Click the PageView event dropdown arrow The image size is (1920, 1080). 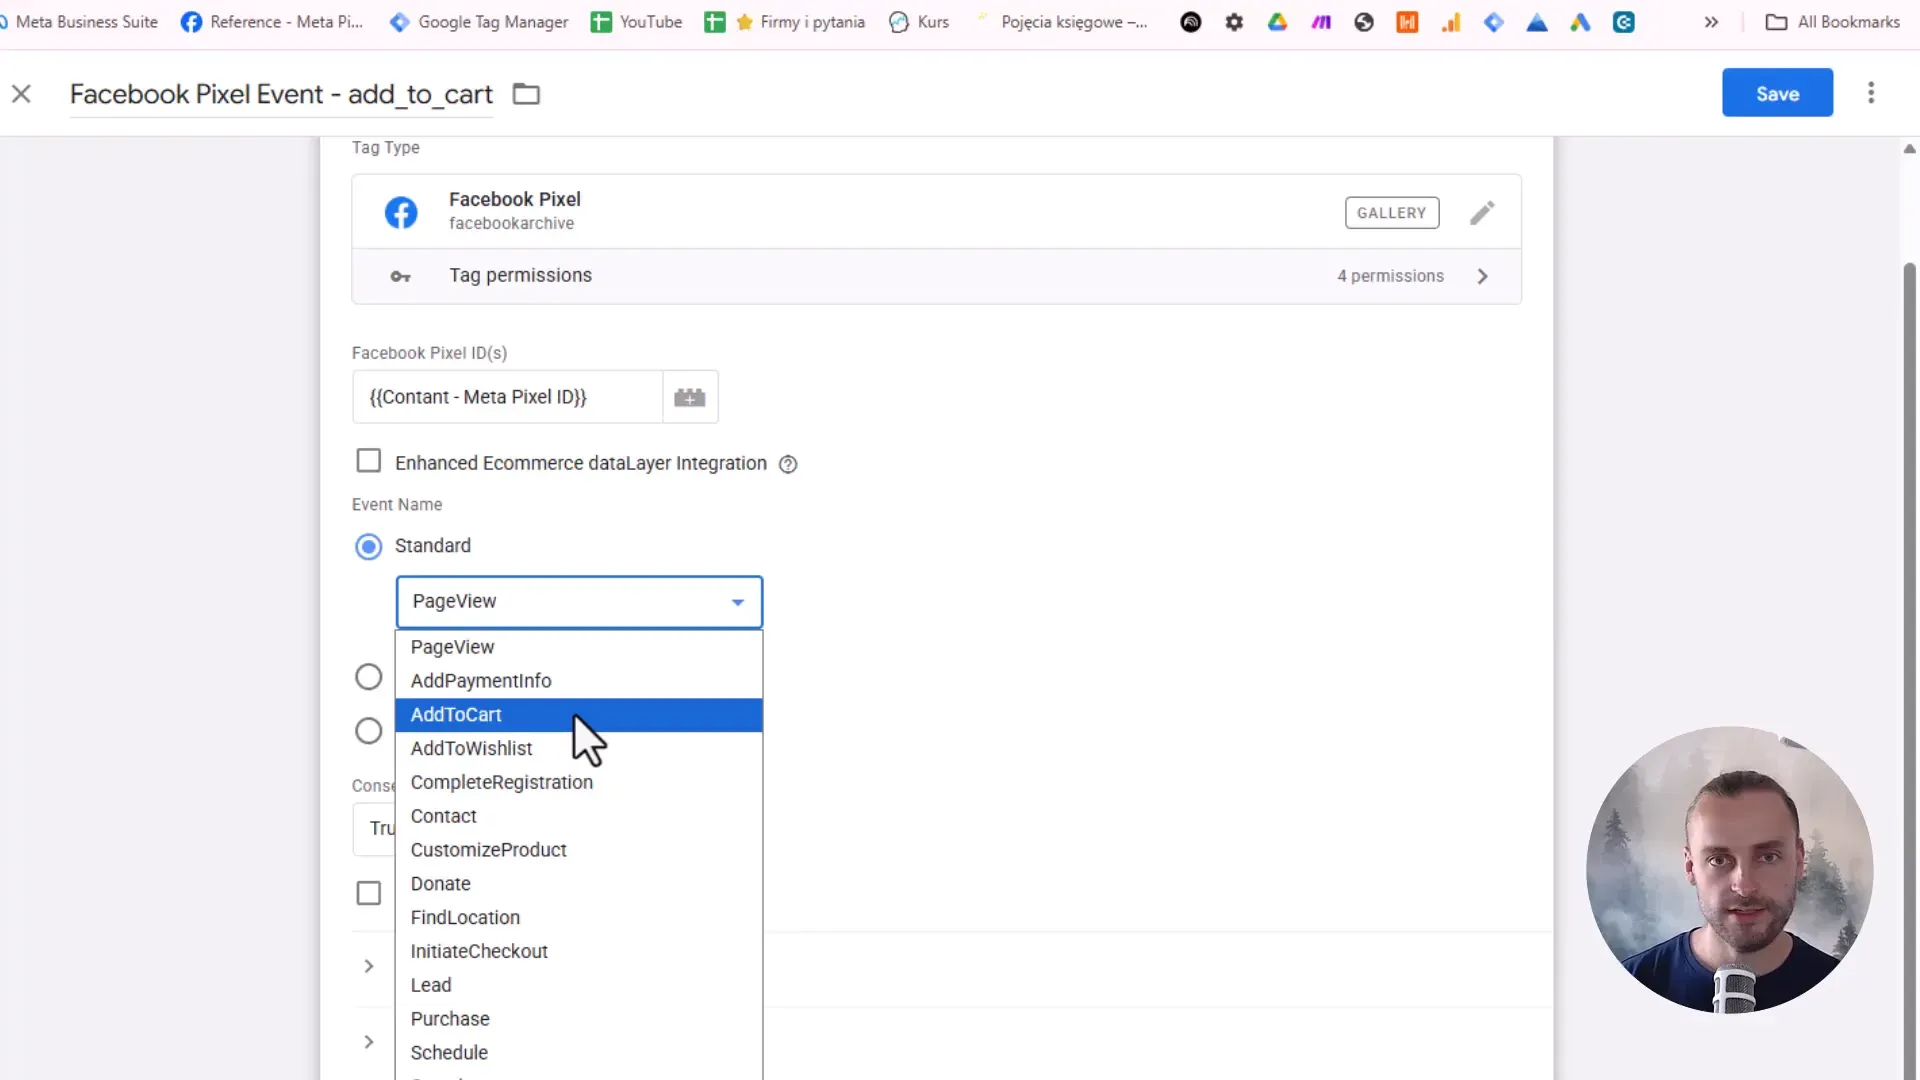(x=738, y=602)
